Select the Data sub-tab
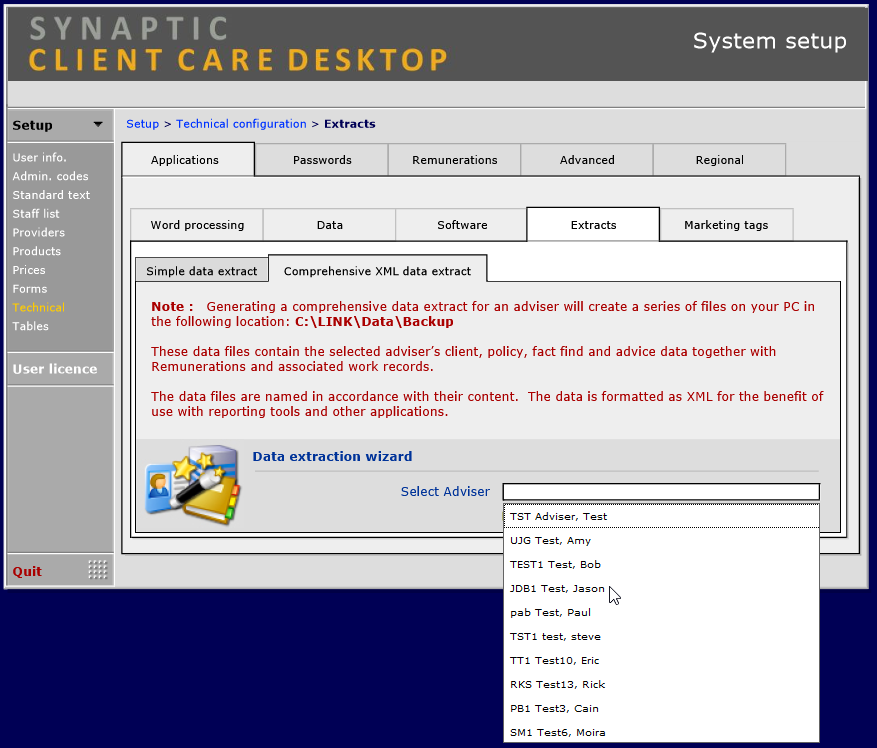 click(x=329, y=225)
